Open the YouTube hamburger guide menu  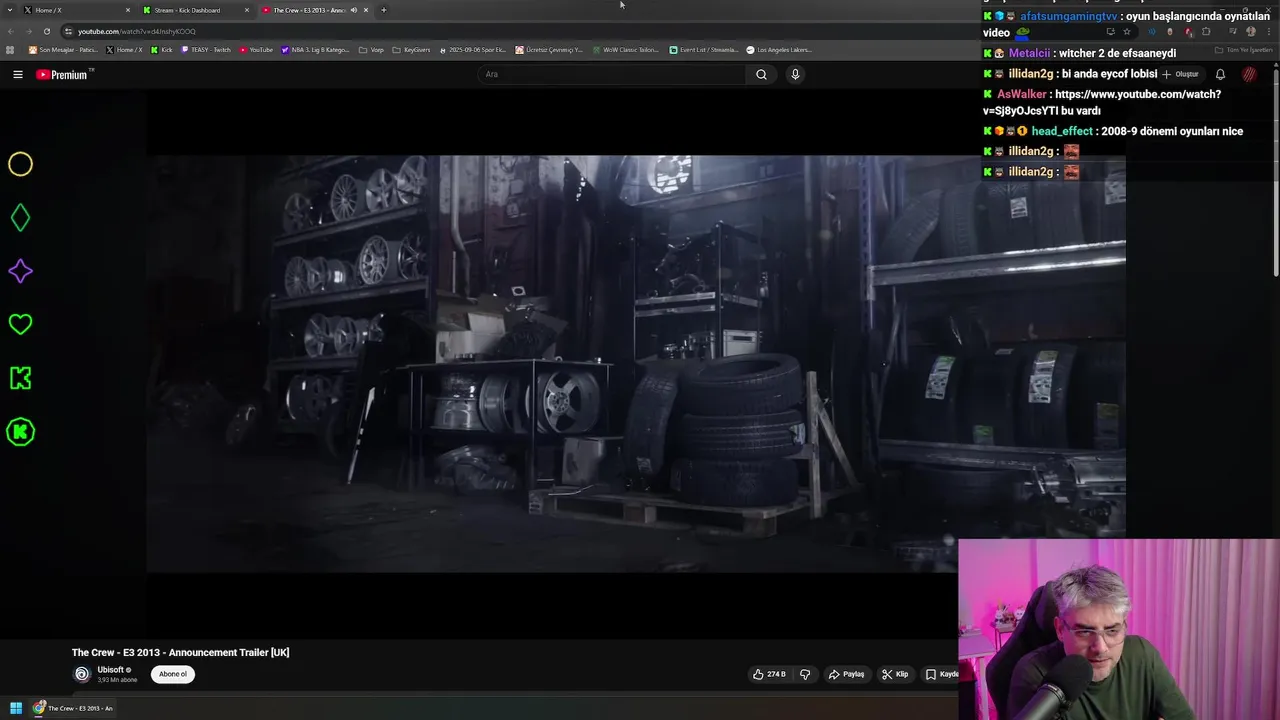(x=17, y=74)
